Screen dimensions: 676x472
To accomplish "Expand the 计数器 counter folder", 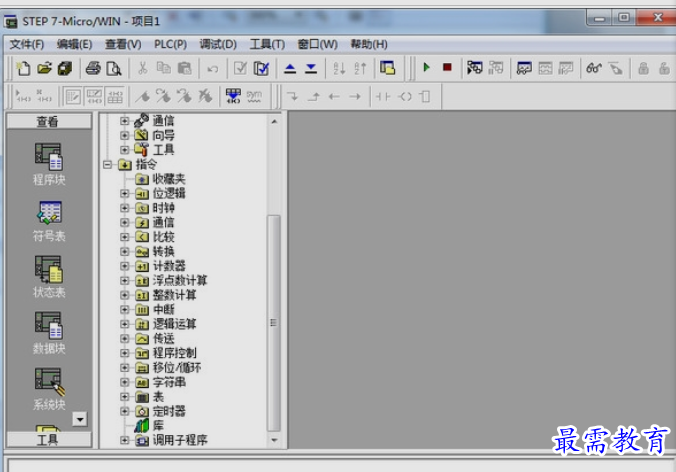I will point(125,266).
